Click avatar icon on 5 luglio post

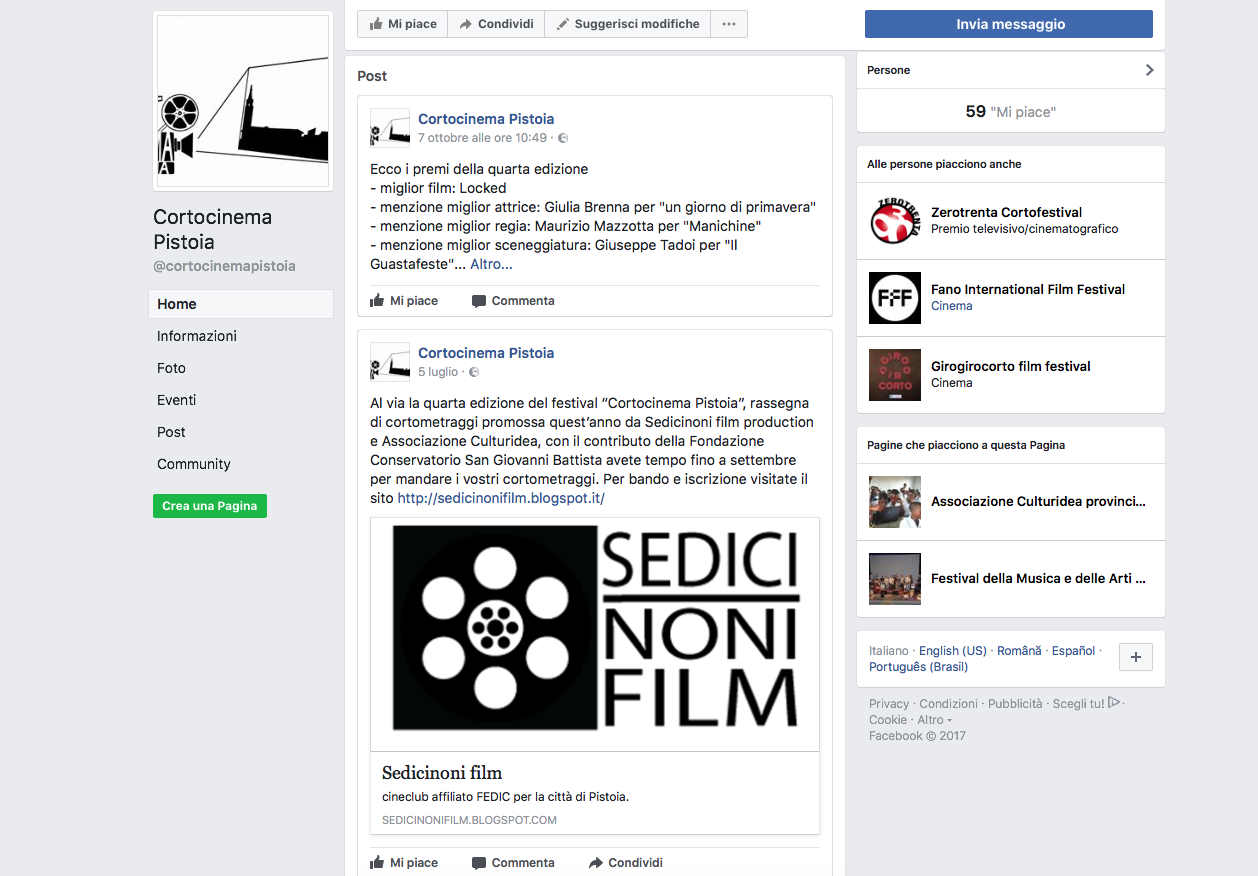click(x=390, y=362)
